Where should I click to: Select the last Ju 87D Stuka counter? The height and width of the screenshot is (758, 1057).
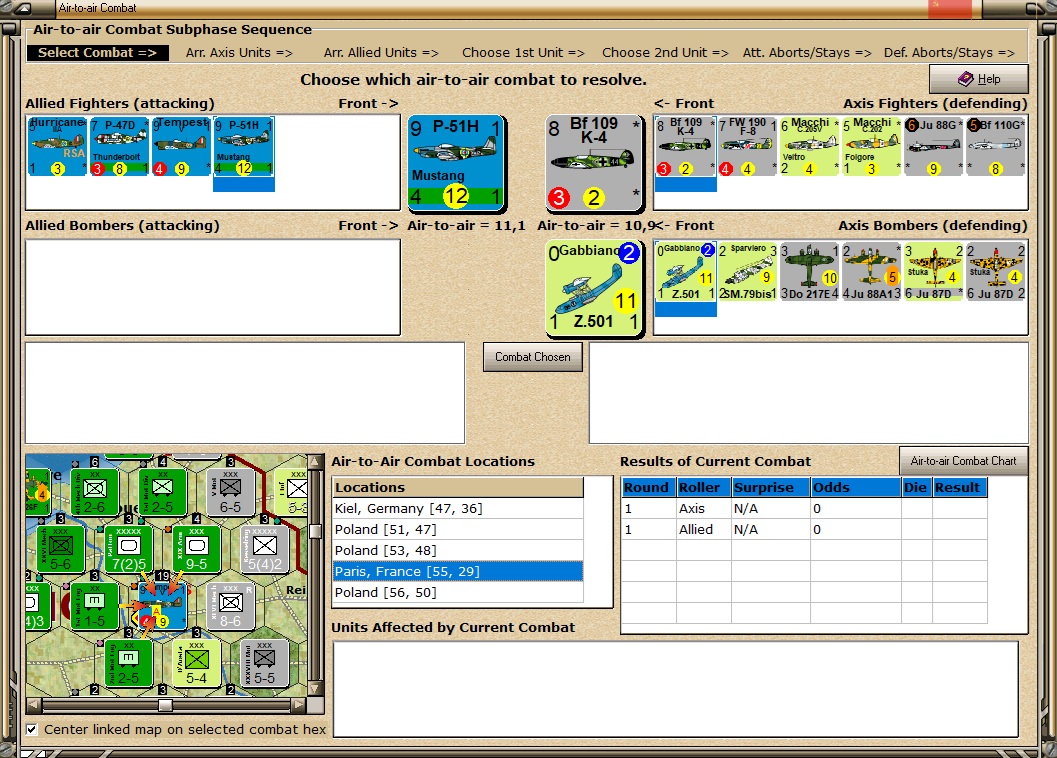point(996,271)
